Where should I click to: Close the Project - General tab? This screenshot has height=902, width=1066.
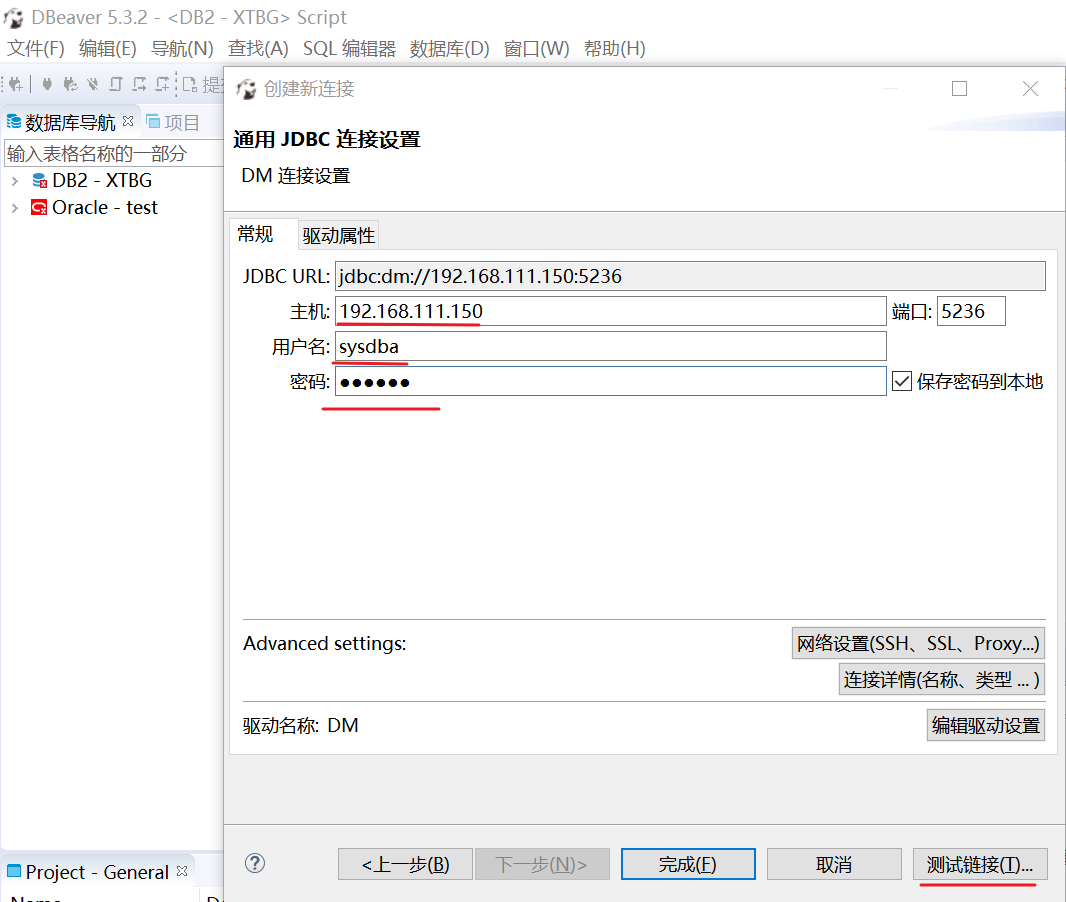coord(182,871)
